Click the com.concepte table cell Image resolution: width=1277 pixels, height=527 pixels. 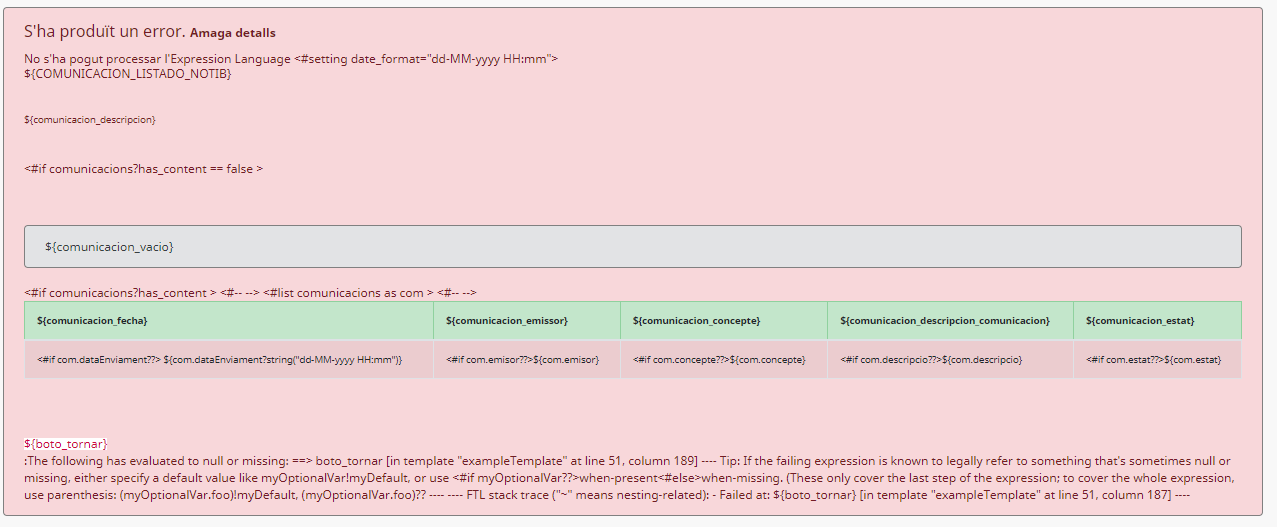(724, 359)
